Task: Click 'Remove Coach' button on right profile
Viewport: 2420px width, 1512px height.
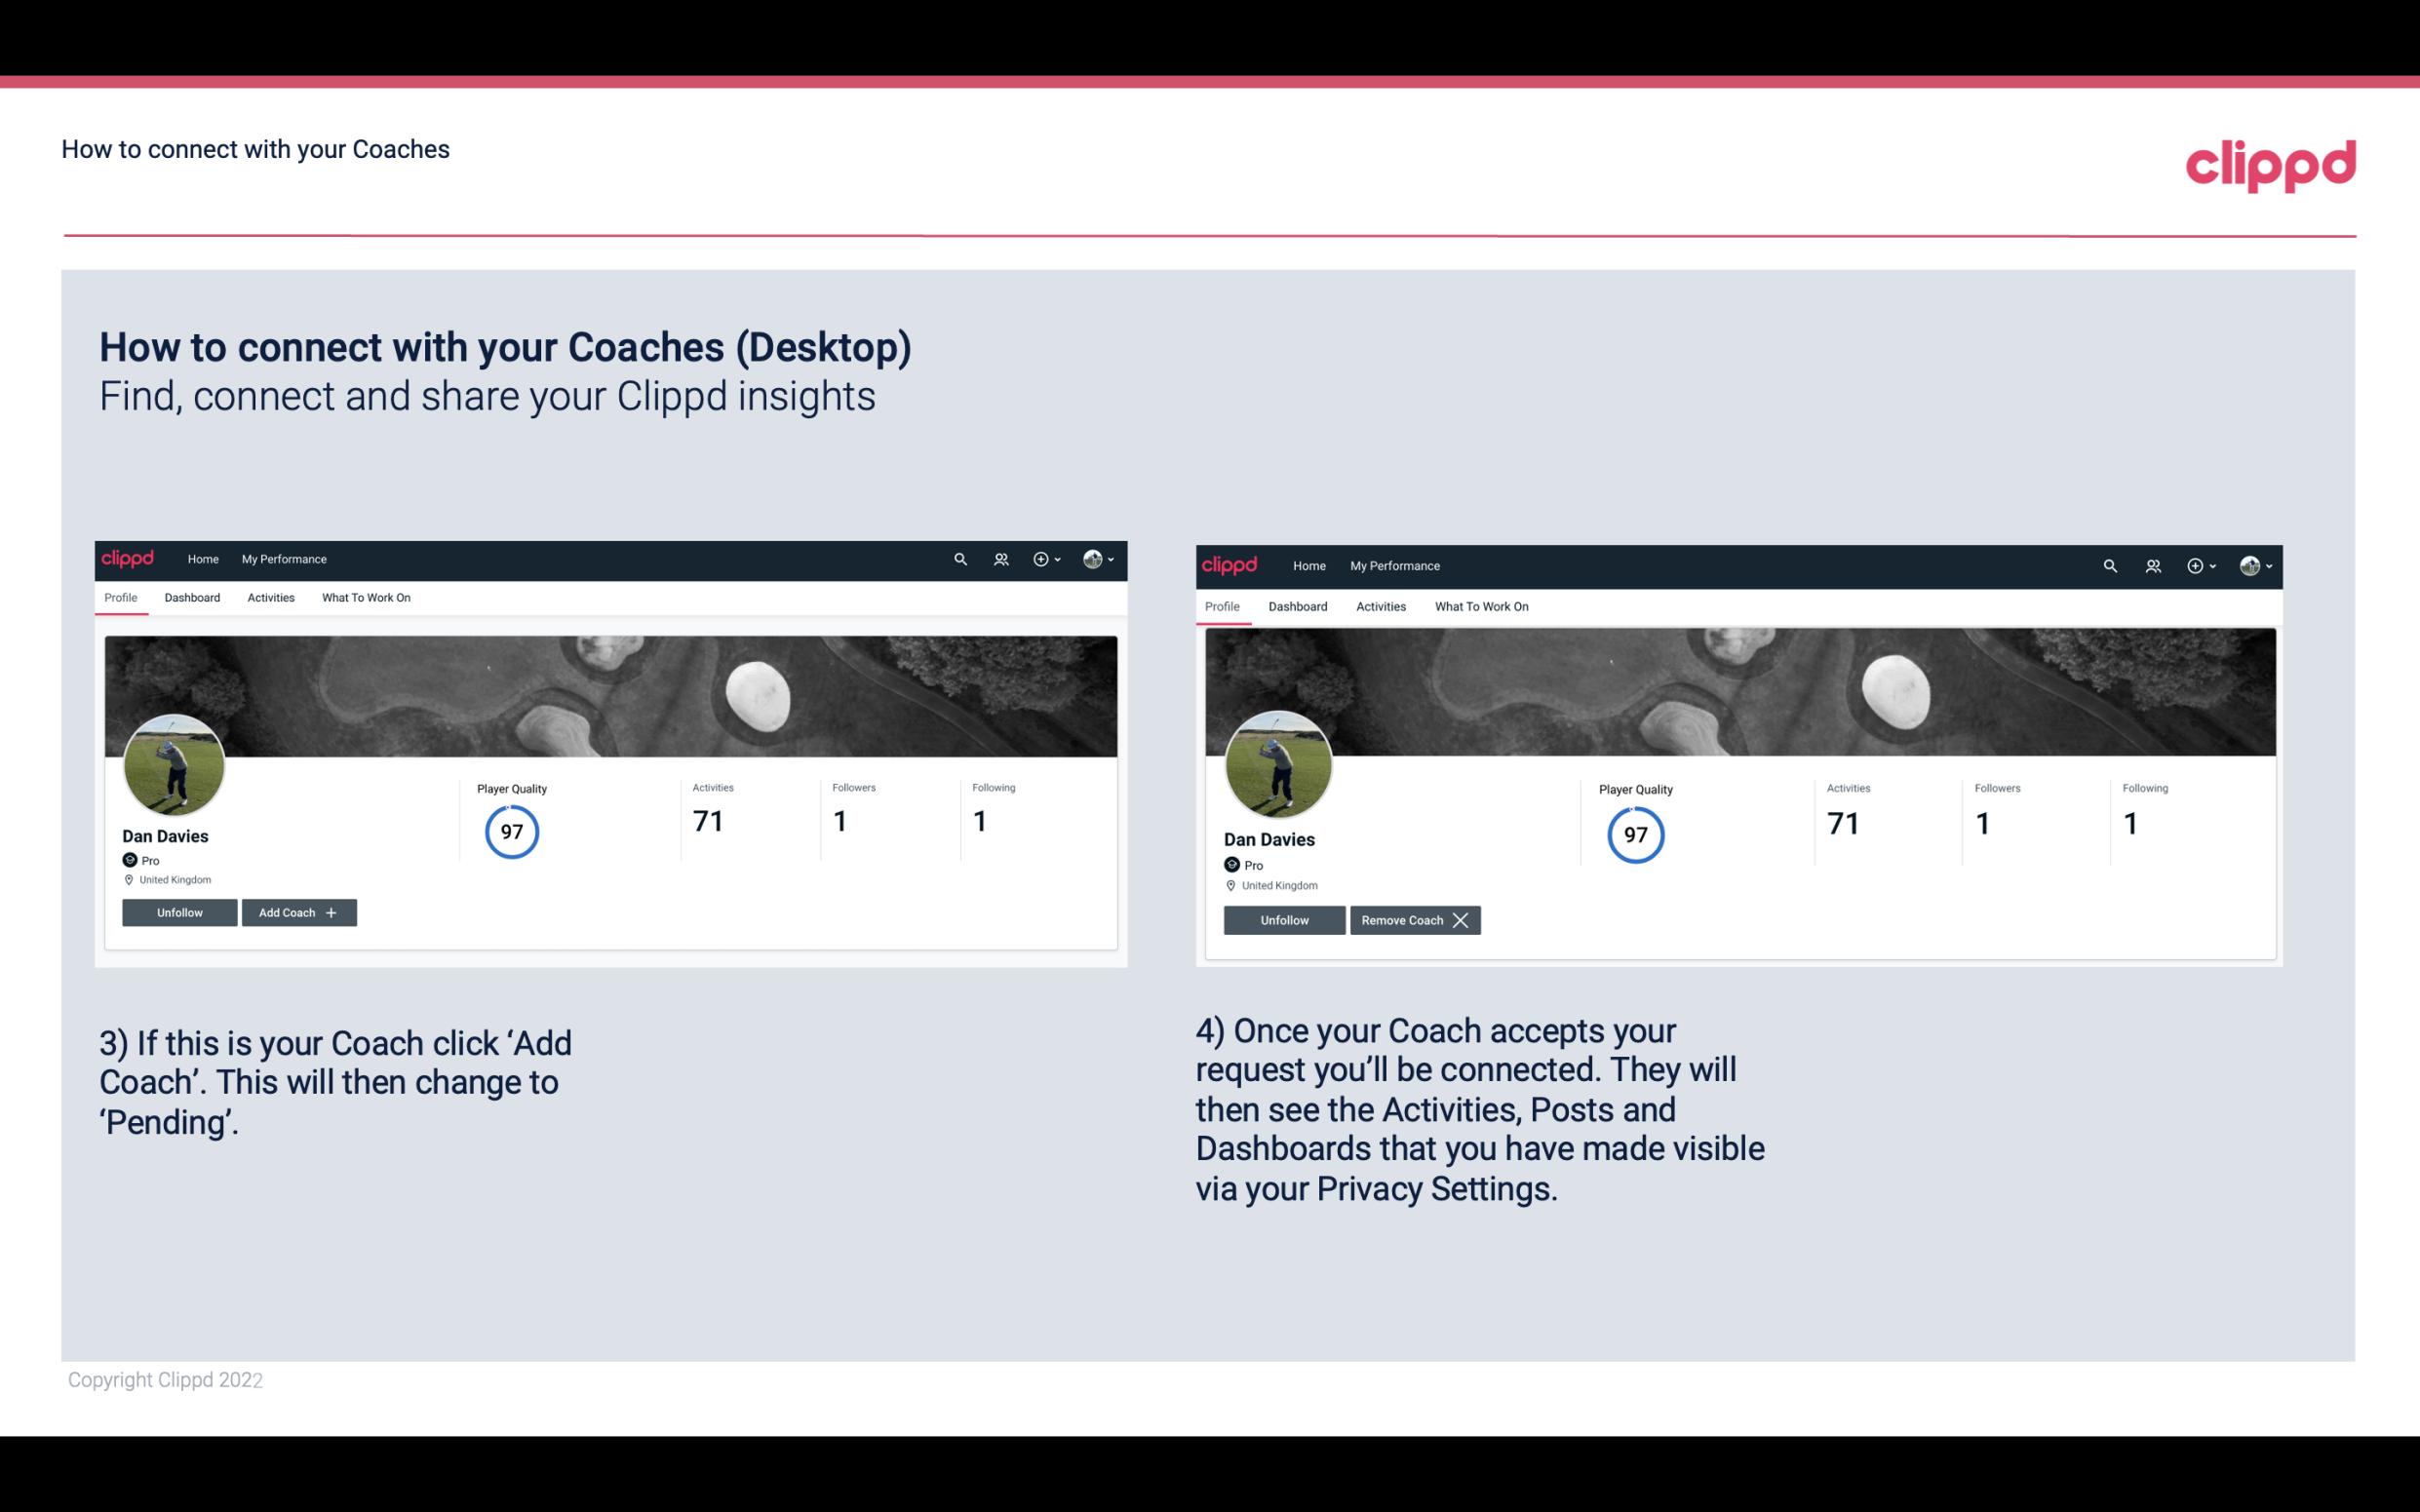Action: [x=1413, y=919]
